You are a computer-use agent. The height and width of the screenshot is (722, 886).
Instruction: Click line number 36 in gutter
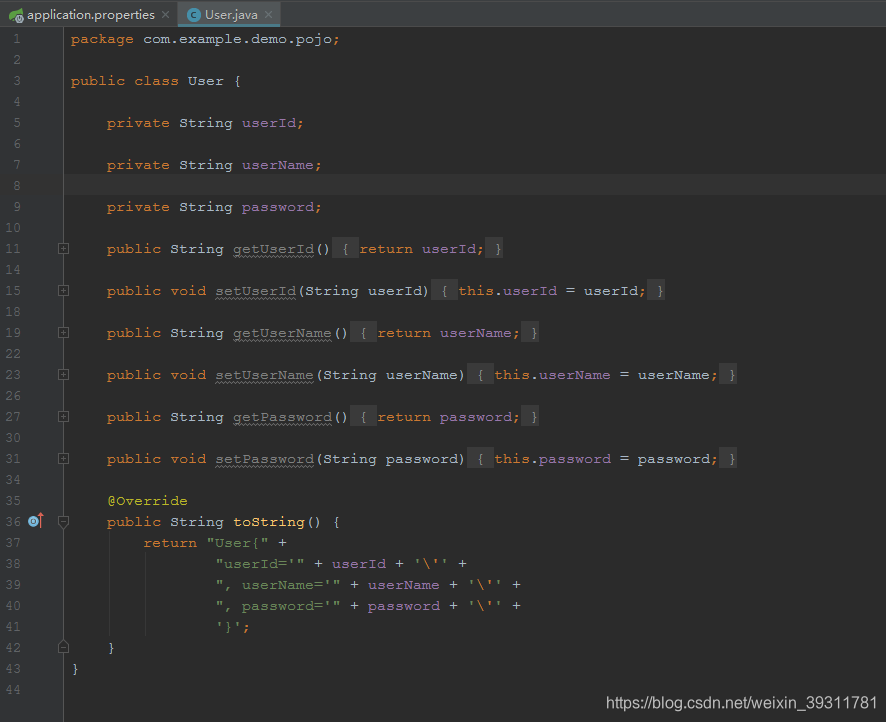point(14,521)
